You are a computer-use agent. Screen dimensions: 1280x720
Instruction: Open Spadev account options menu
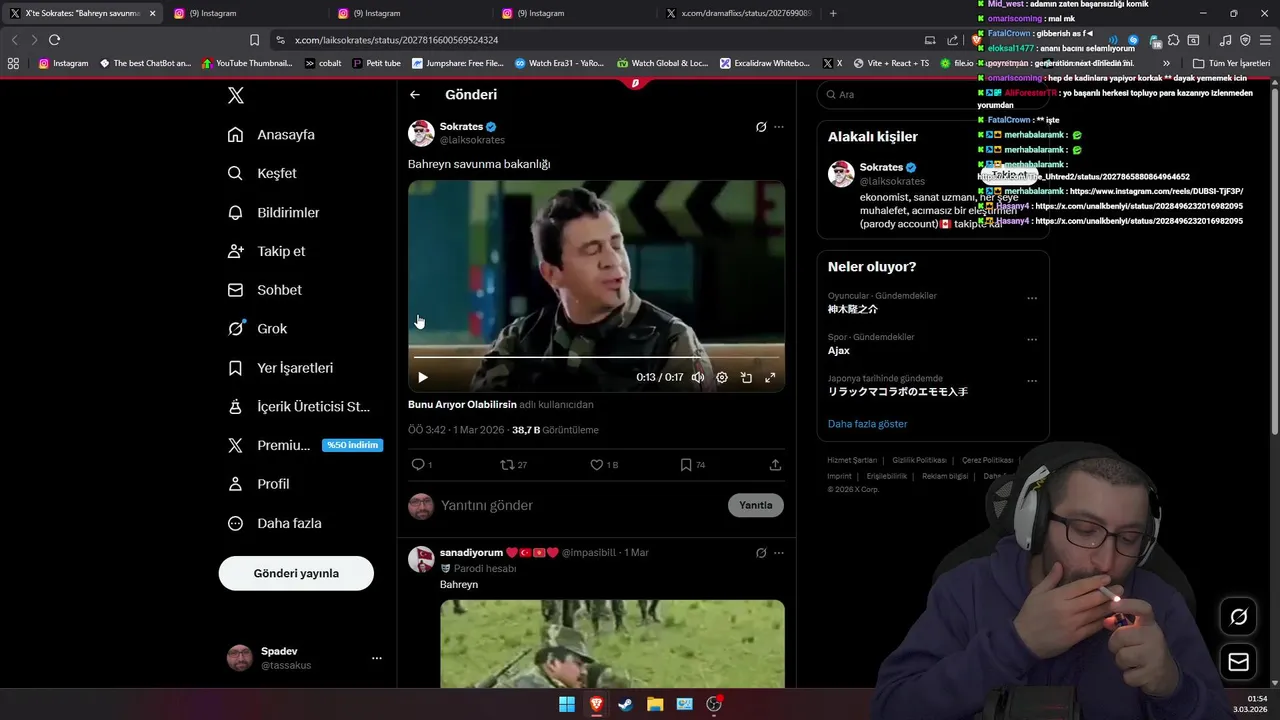(x=376, y=658)
